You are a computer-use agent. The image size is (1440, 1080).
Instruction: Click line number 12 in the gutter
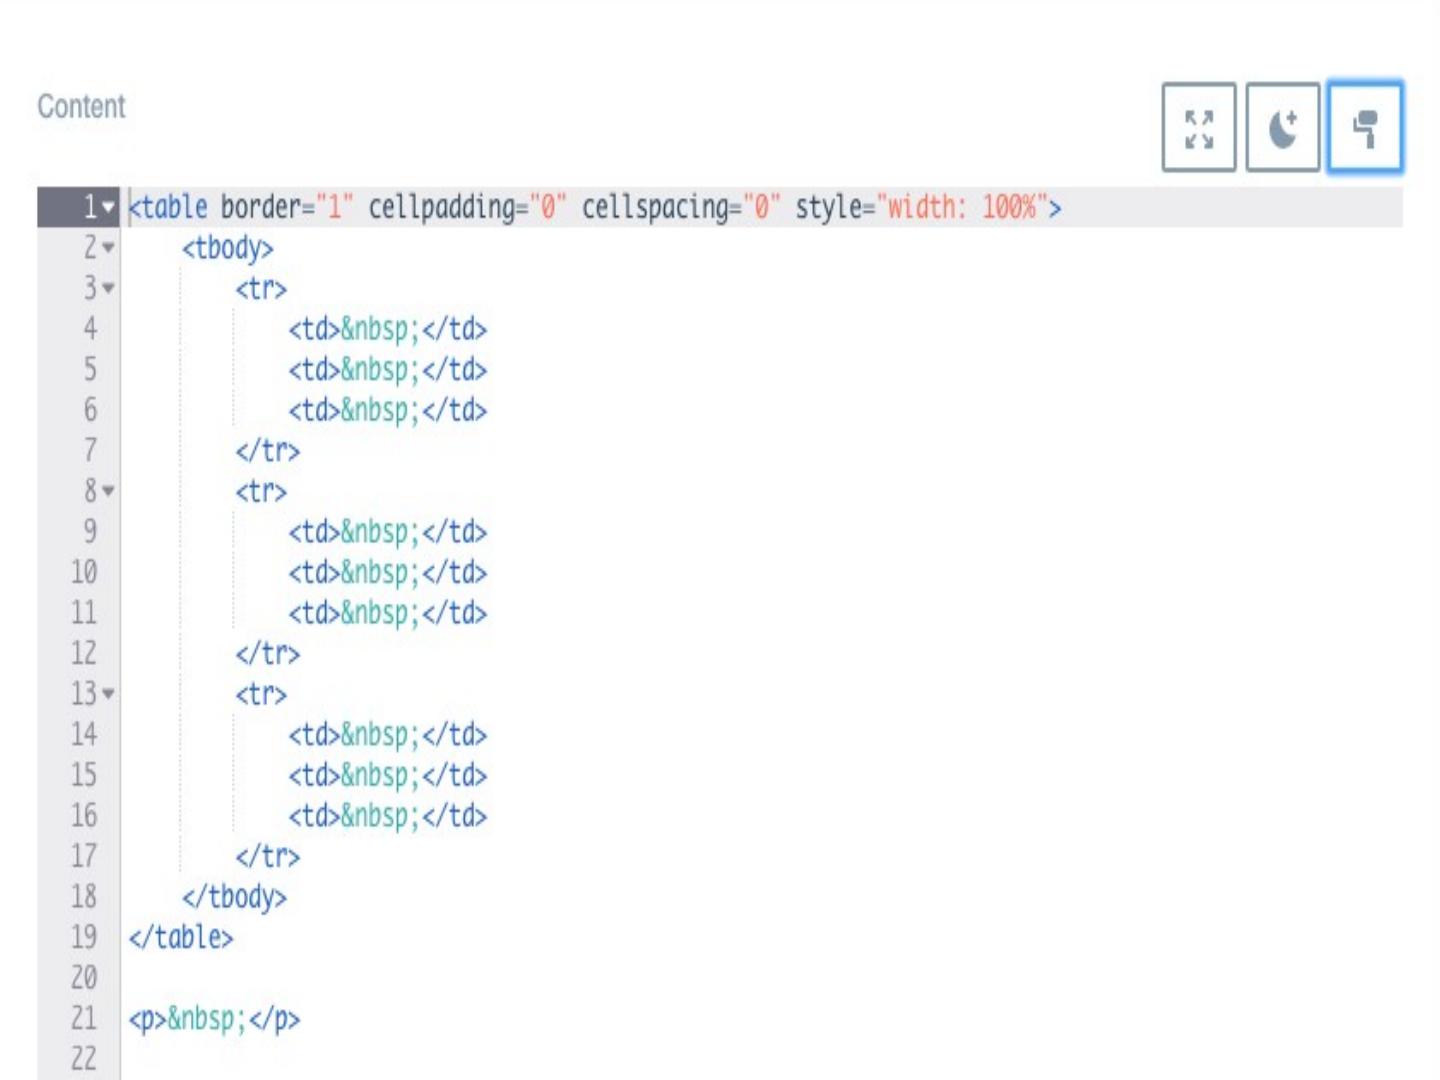(84, 654)
